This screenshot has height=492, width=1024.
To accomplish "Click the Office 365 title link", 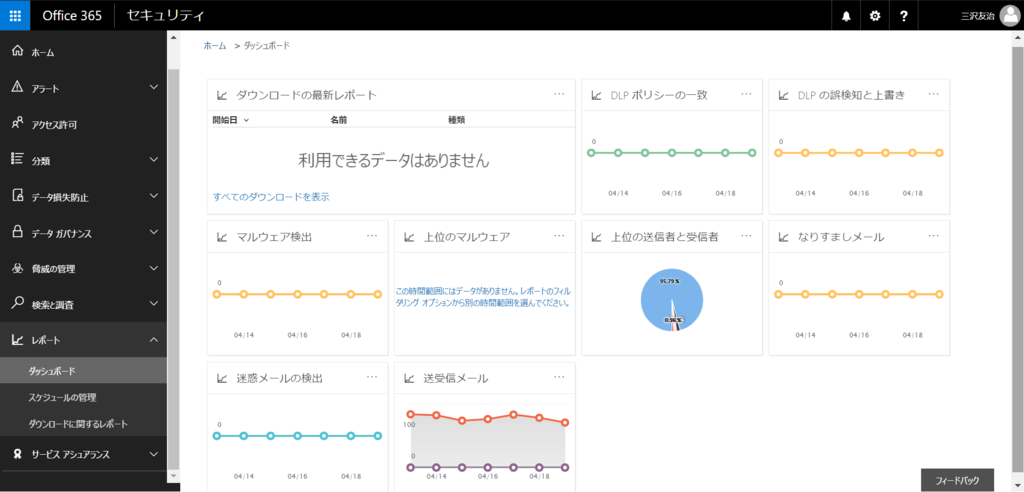I will [72, 16].
